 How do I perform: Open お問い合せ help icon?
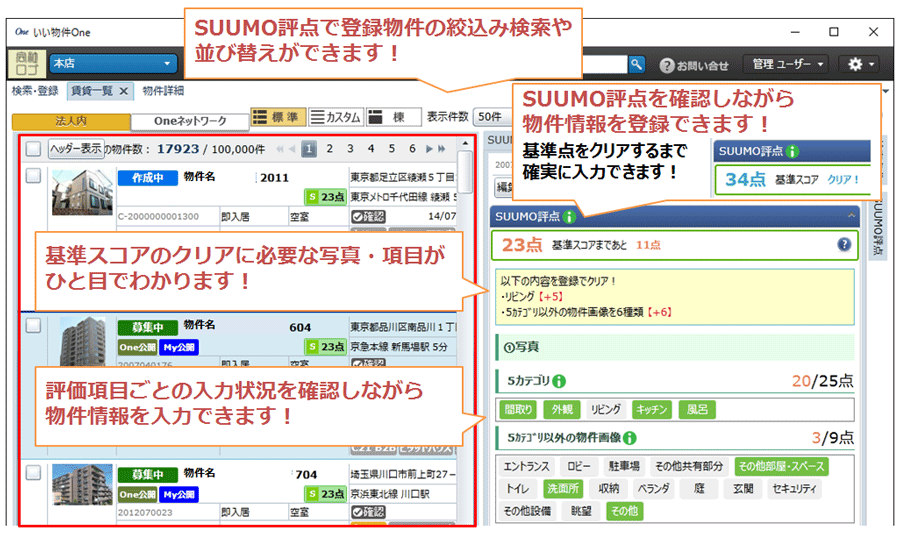click(x=666, y=65)
